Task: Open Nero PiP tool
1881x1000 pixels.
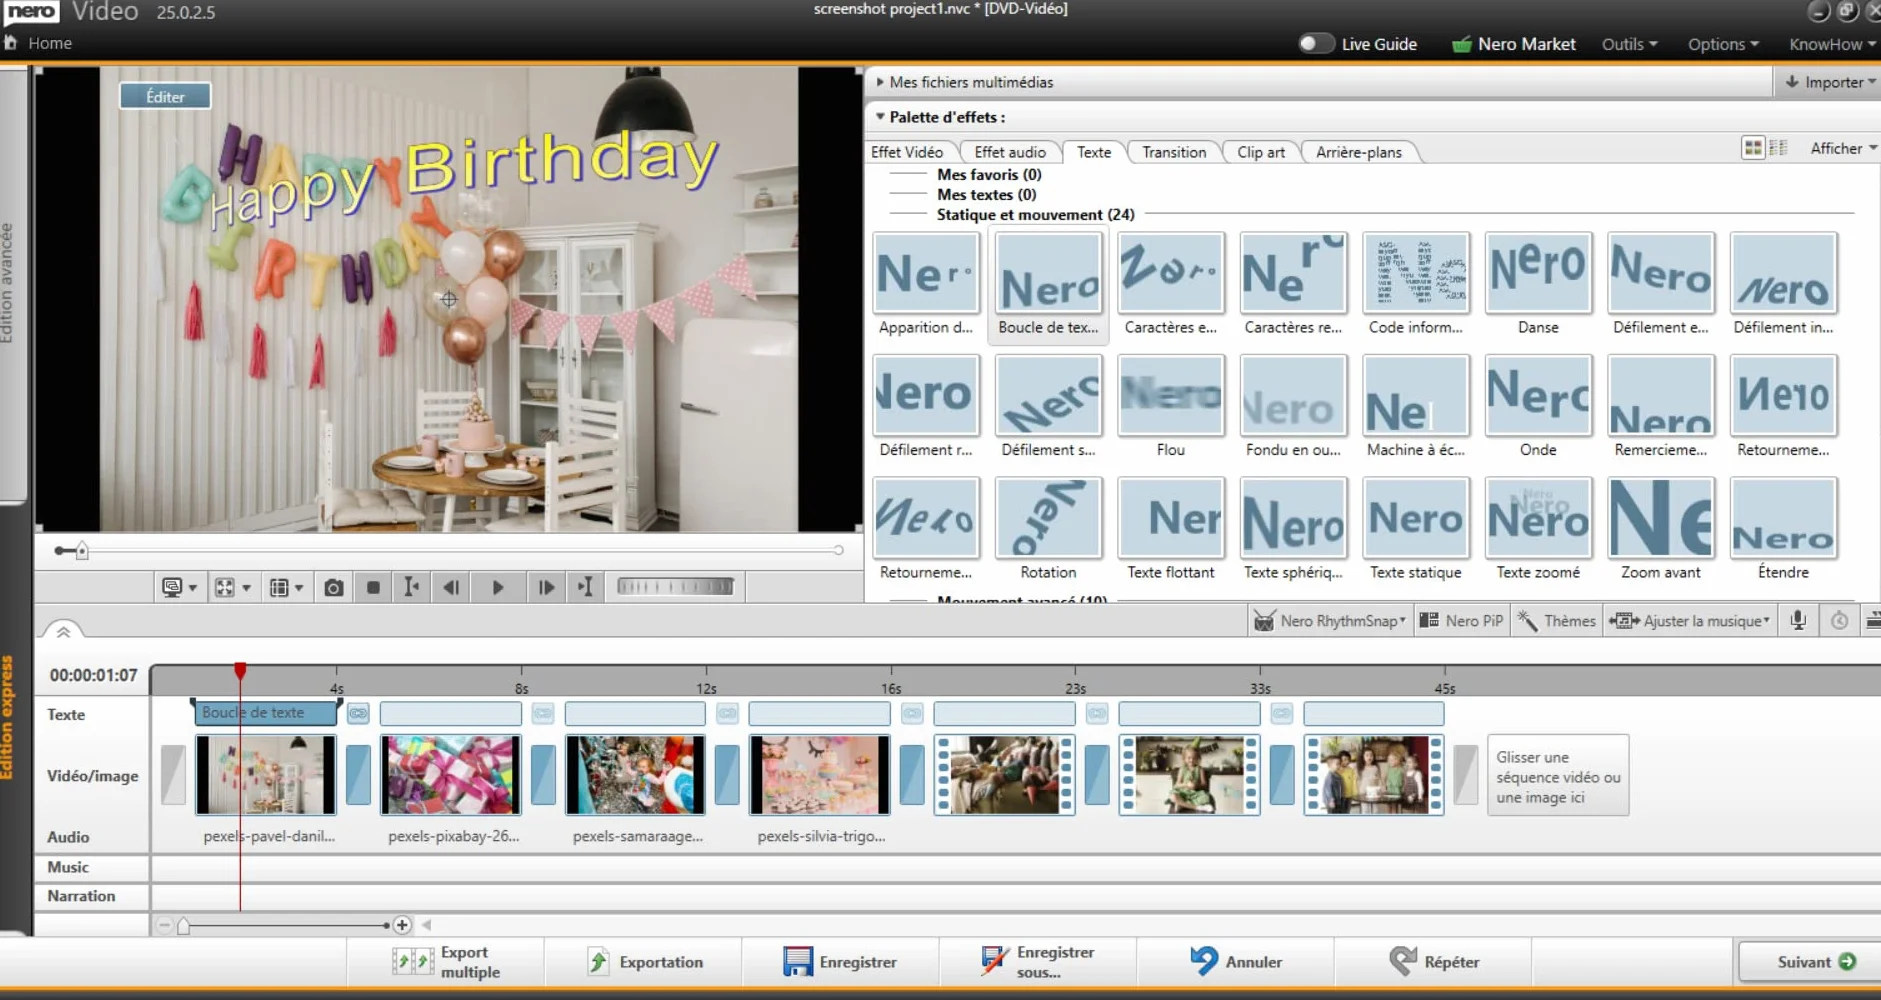Action: coord(1462,621)
